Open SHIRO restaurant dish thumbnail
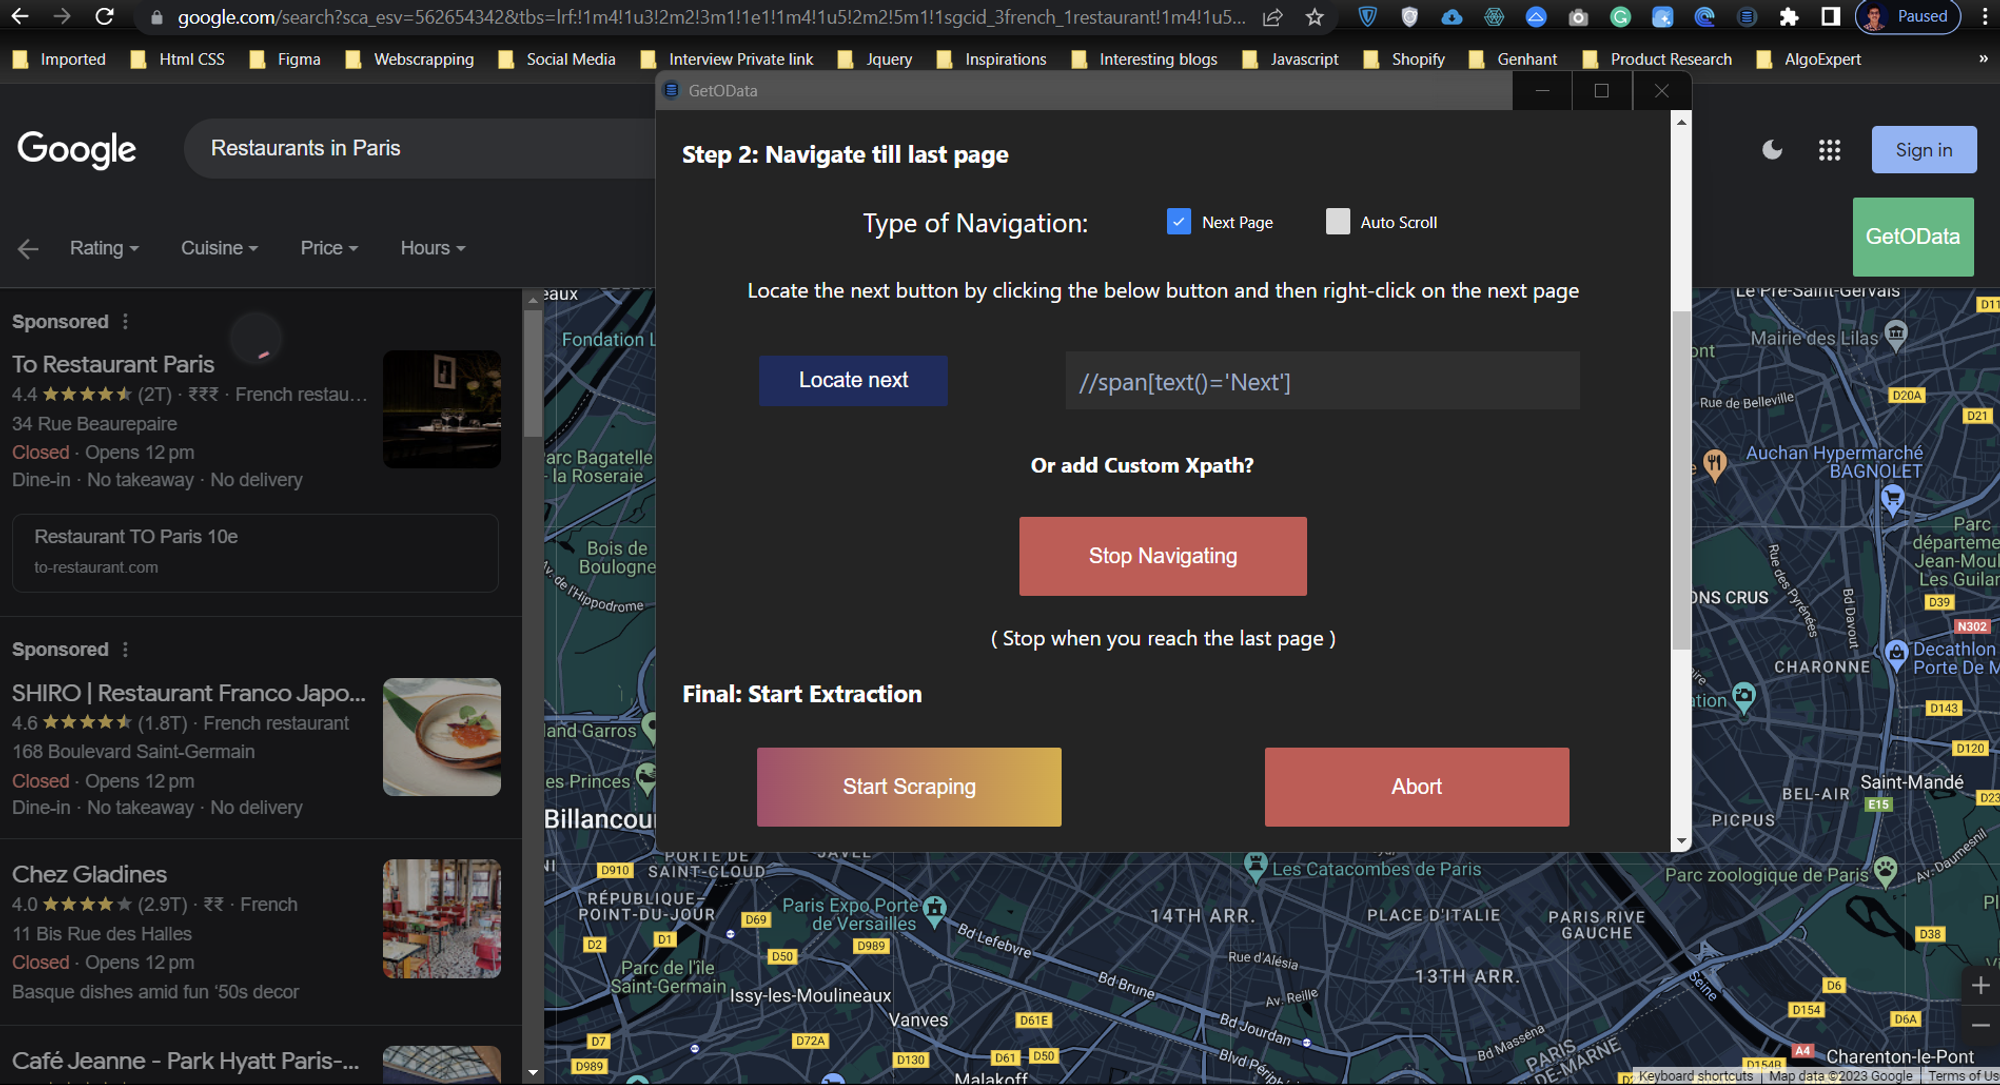 [x=442, y=737]
